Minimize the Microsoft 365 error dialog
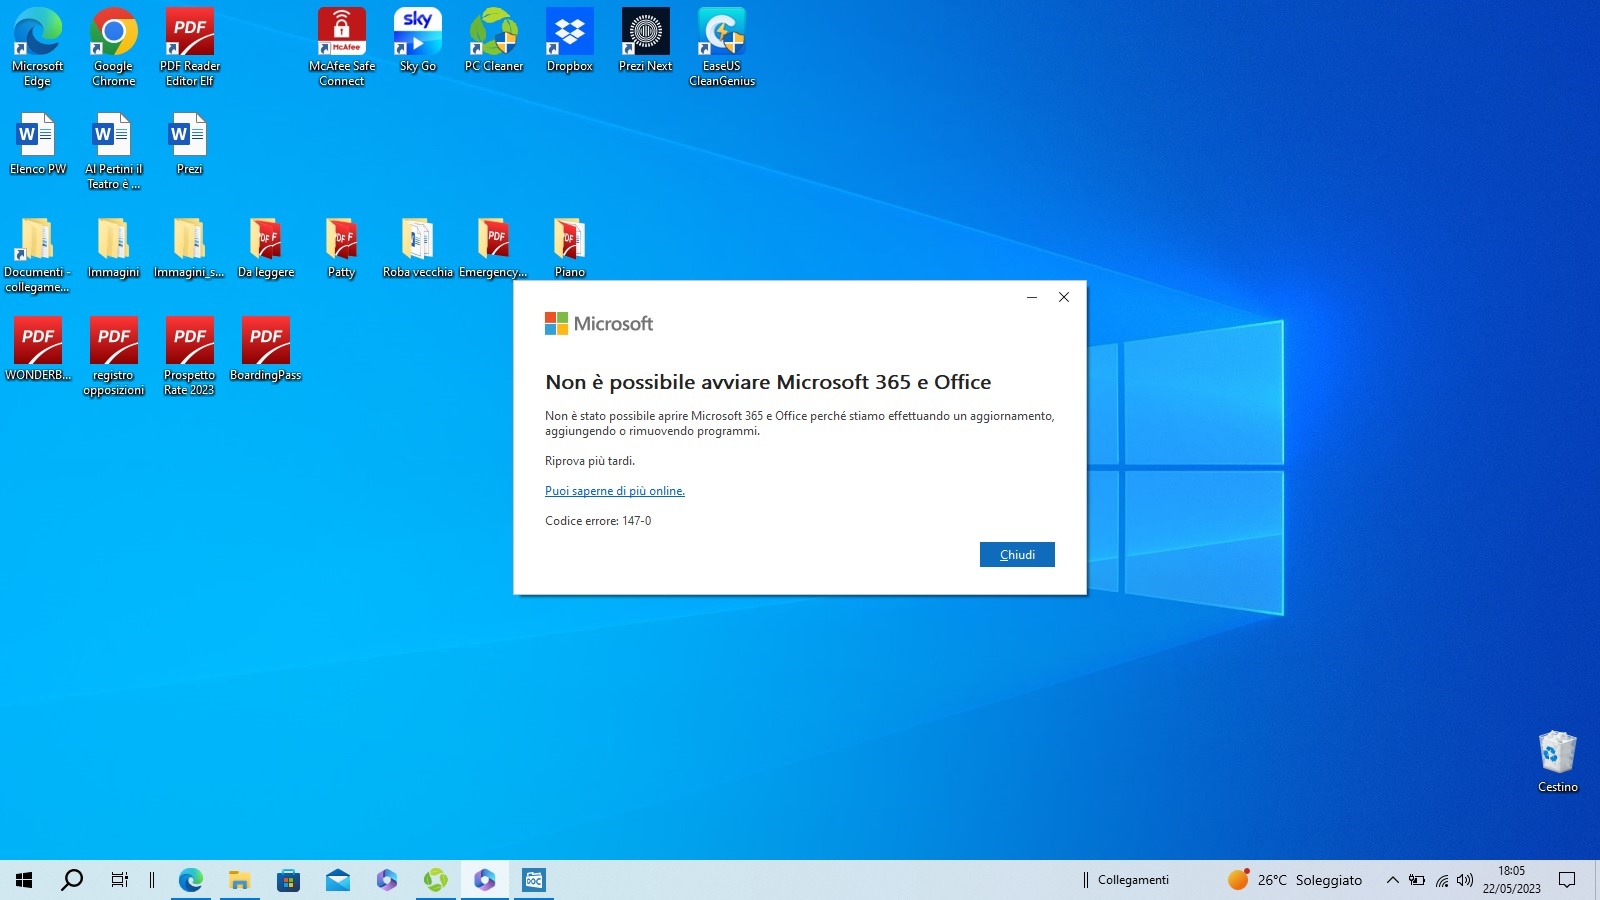1600x900 pixels. point(1032,297)
